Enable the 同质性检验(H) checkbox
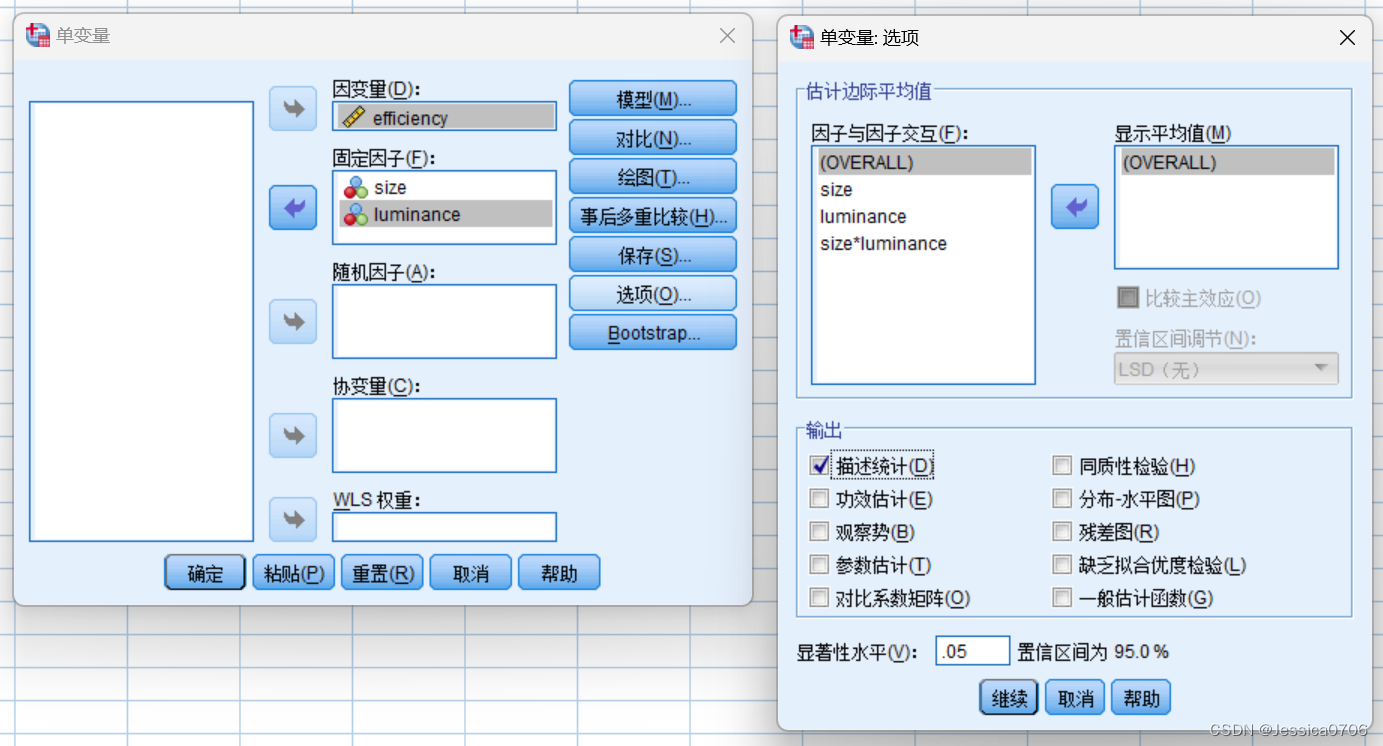This screenshot has height=746, width=1383. click(1062, 465)
